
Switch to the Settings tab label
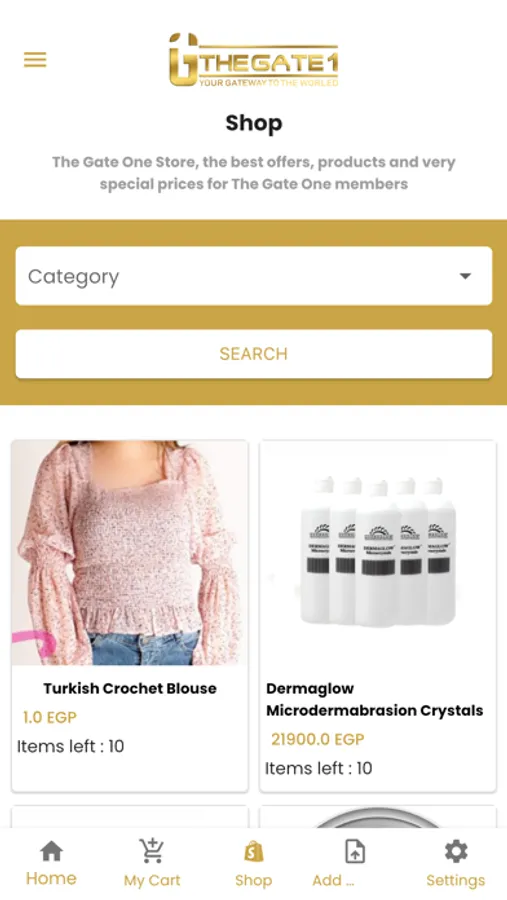pos(456,880)
